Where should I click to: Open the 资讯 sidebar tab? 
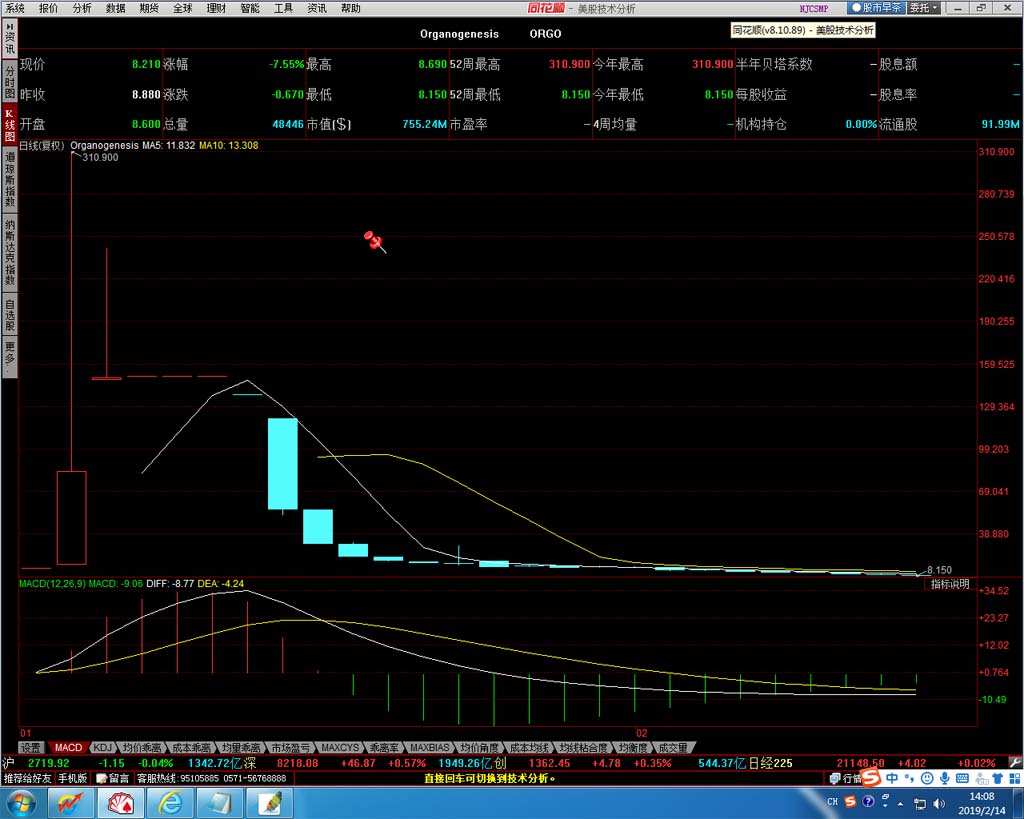[9, 39]
